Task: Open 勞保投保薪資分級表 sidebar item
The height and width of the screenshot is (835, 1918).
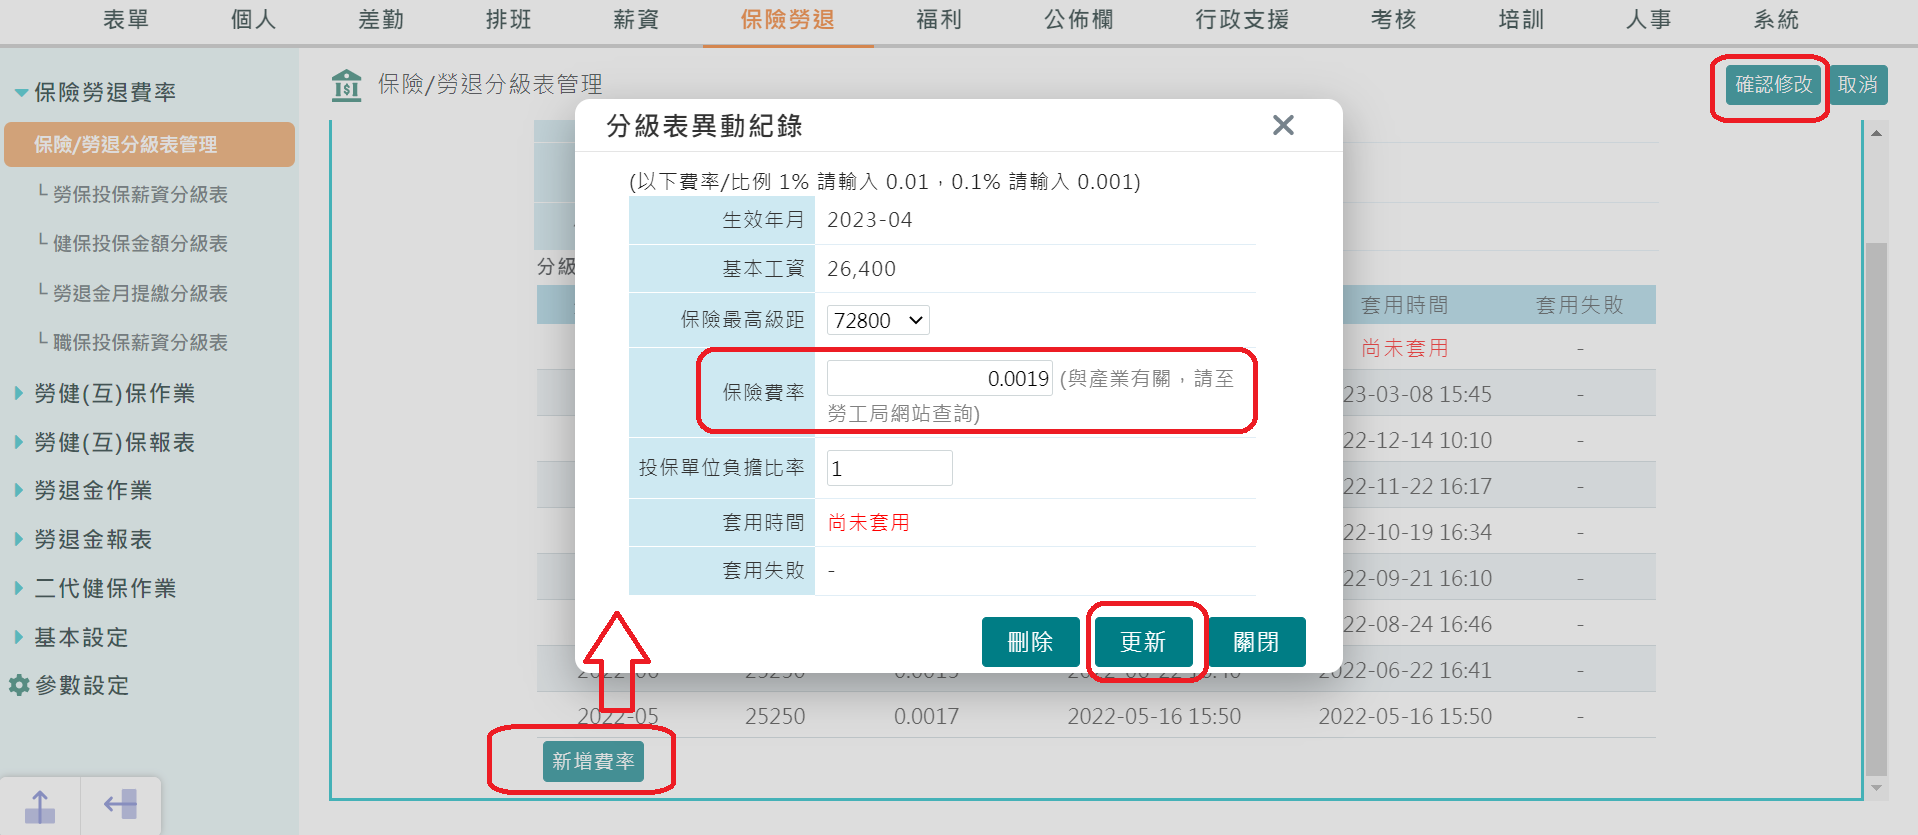Action: 140,195
